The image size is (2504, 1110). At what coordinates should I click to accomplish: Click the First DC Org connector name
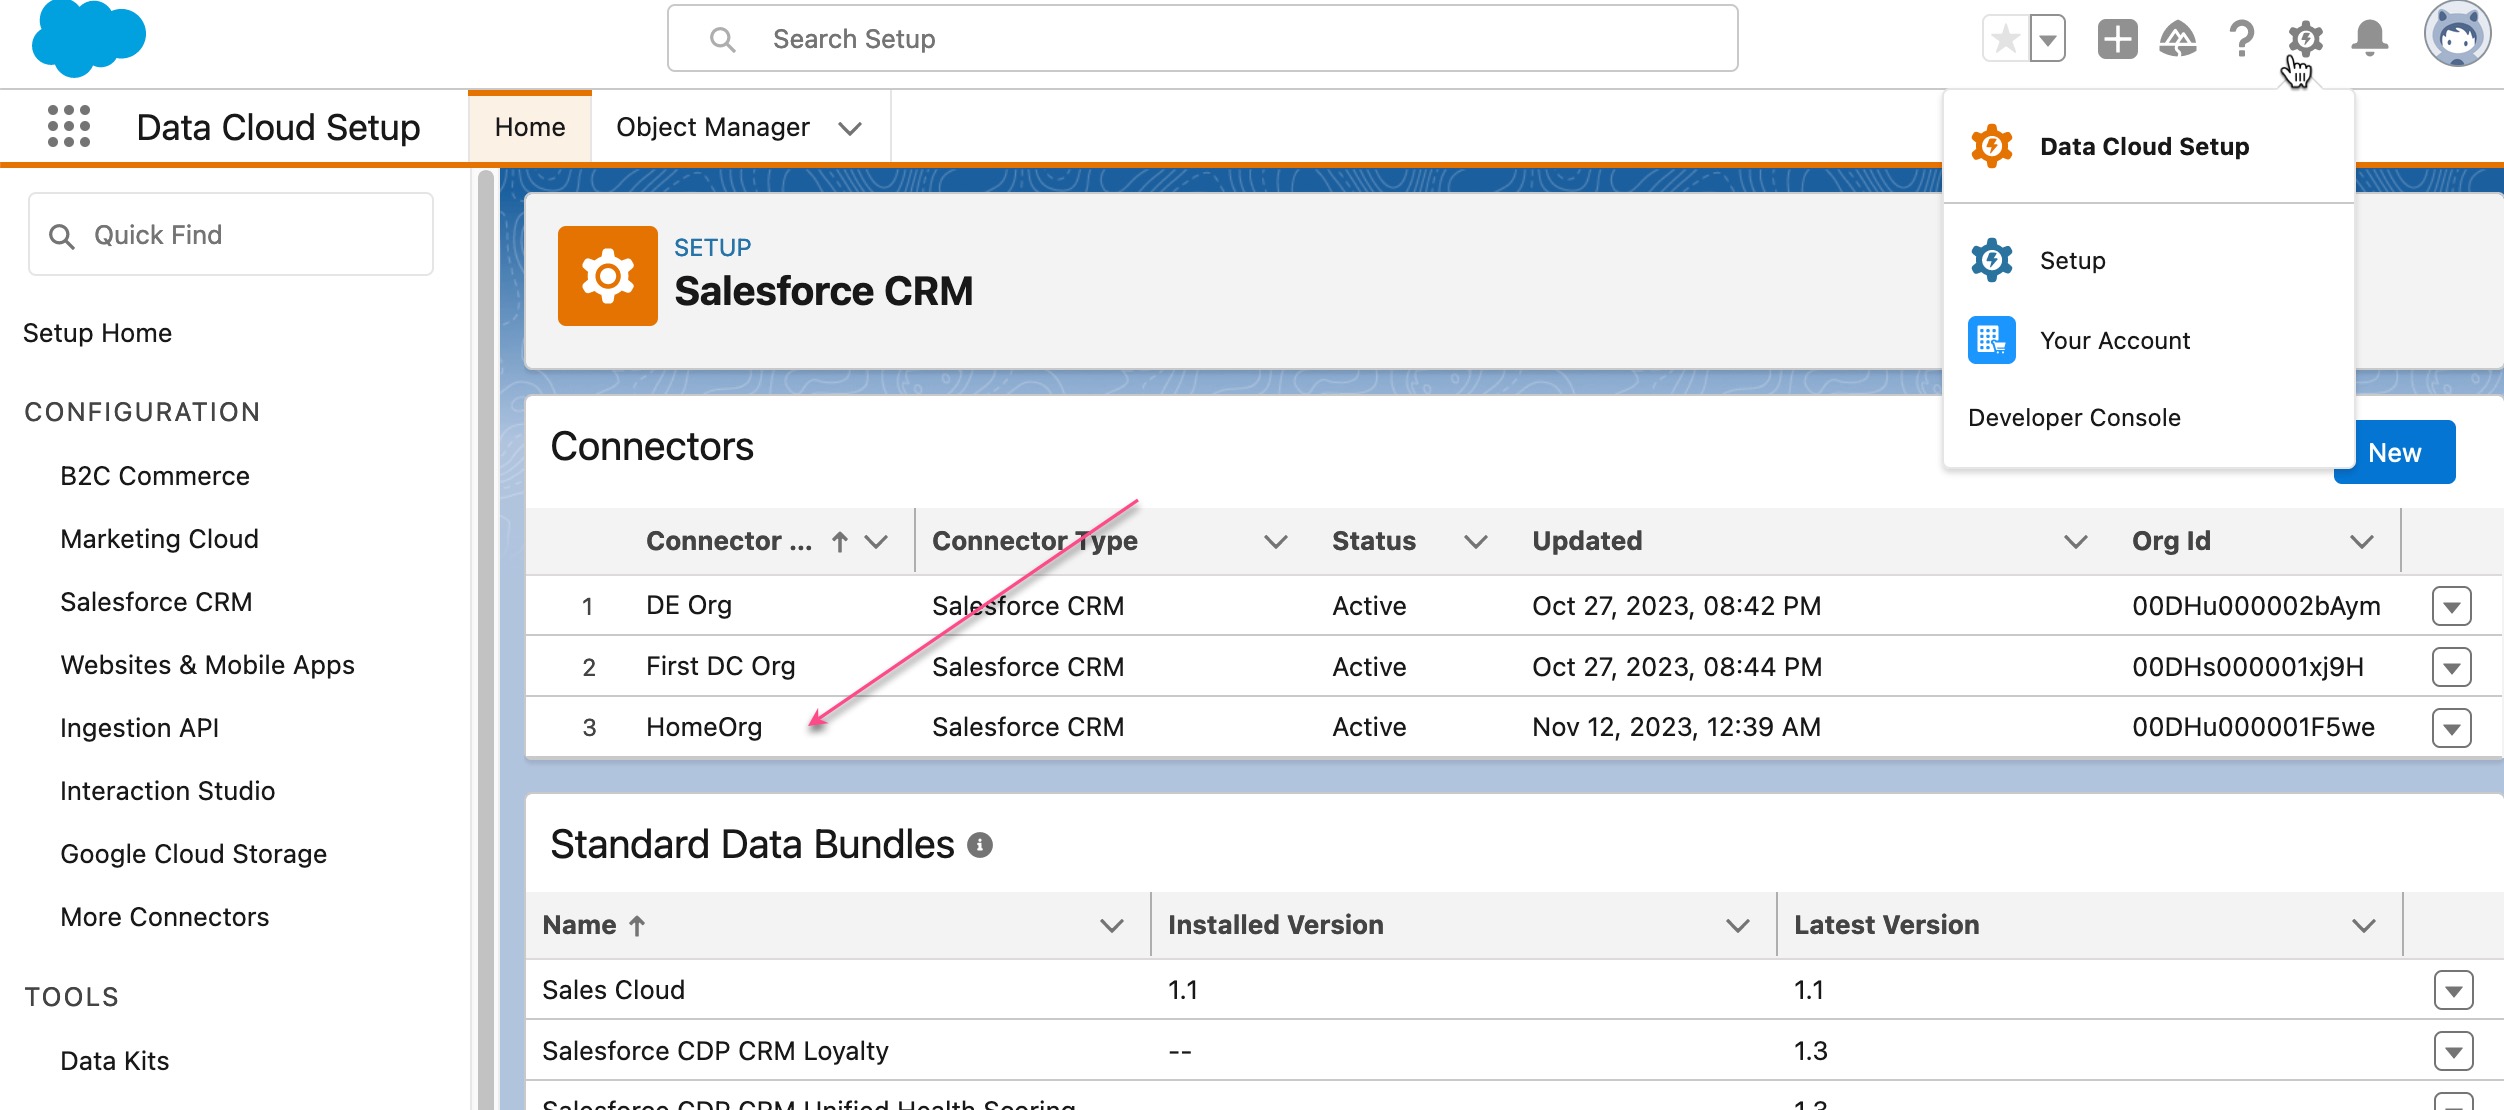[720, 666]
